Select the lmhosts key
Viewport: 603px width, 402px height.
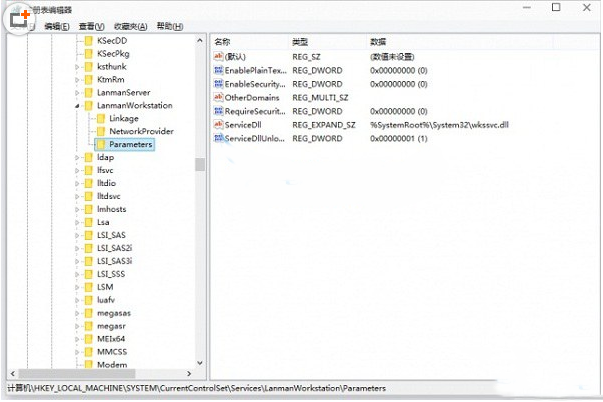(x=112, y=209)
